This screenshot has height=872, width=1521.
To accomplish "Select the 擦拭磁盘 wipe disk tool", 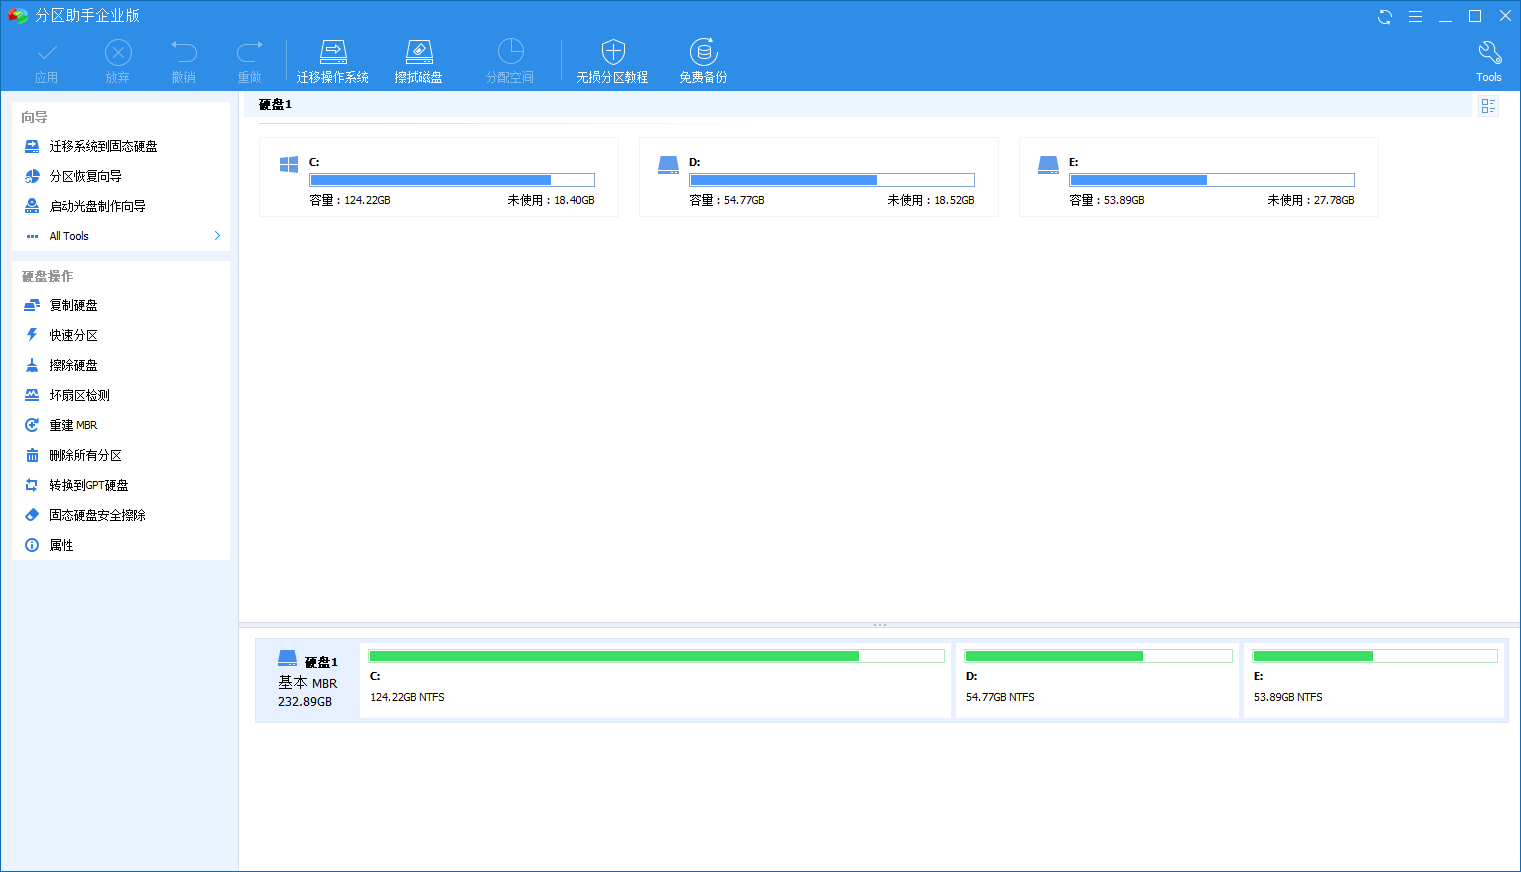I will (x=418, y=61).
